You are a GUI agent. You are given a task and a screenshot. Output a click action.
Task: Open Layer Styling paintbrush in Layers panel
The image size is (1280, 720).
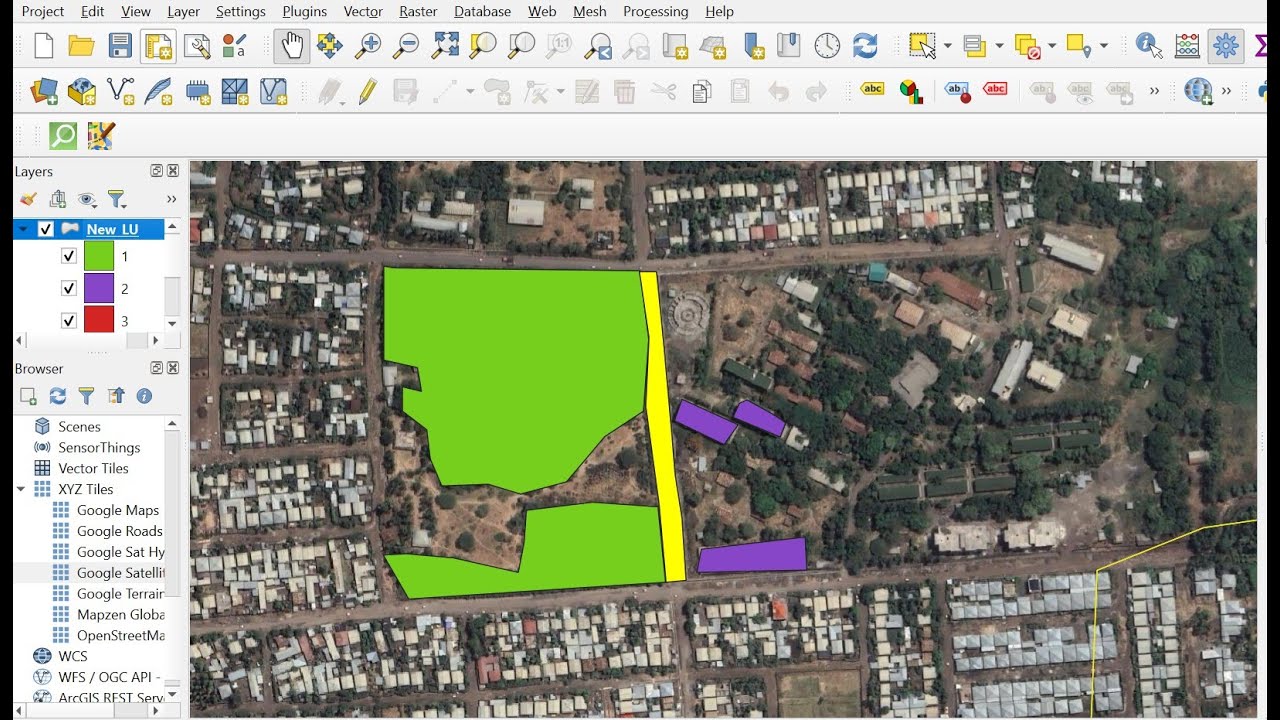point(28,199)
